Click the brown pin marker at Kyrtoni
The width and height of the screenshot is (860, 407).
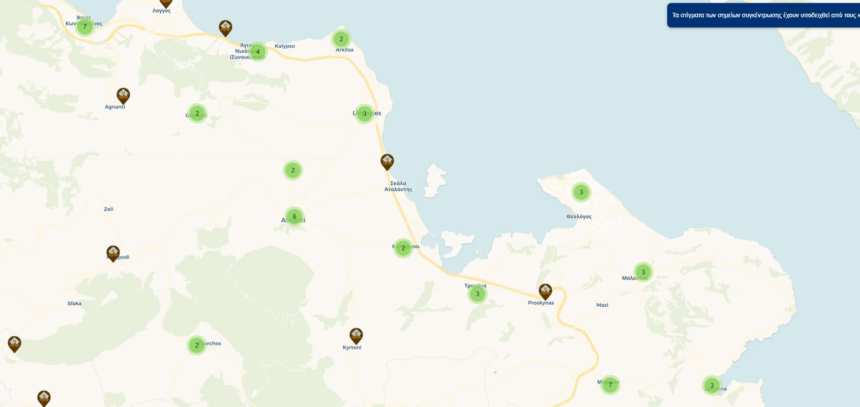coord(356,336)
